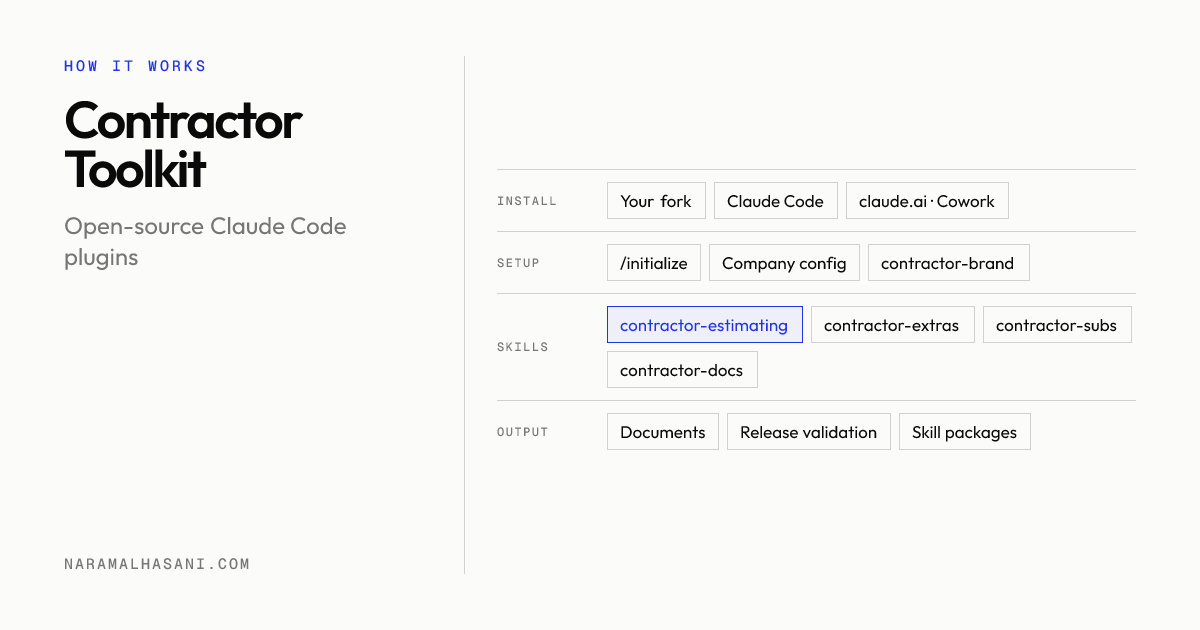Click the 'contractor-extras' skill chip
Image resolution: width=1200 pixels, height=630 pixels.
(892, 325)
